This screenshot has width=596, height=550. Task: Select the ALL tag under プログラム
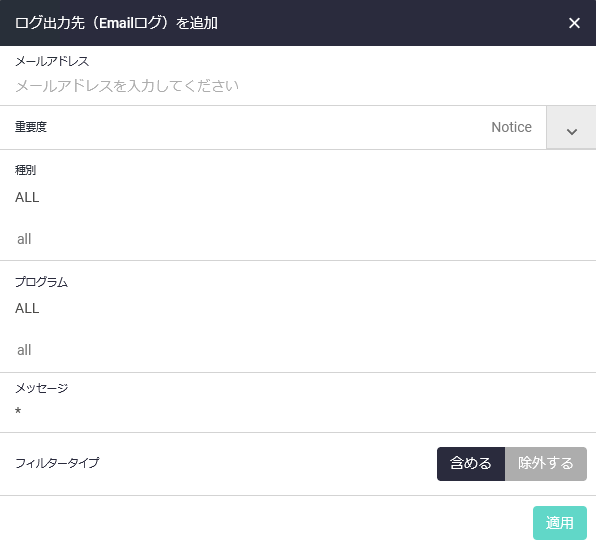[x=27, y=308]
